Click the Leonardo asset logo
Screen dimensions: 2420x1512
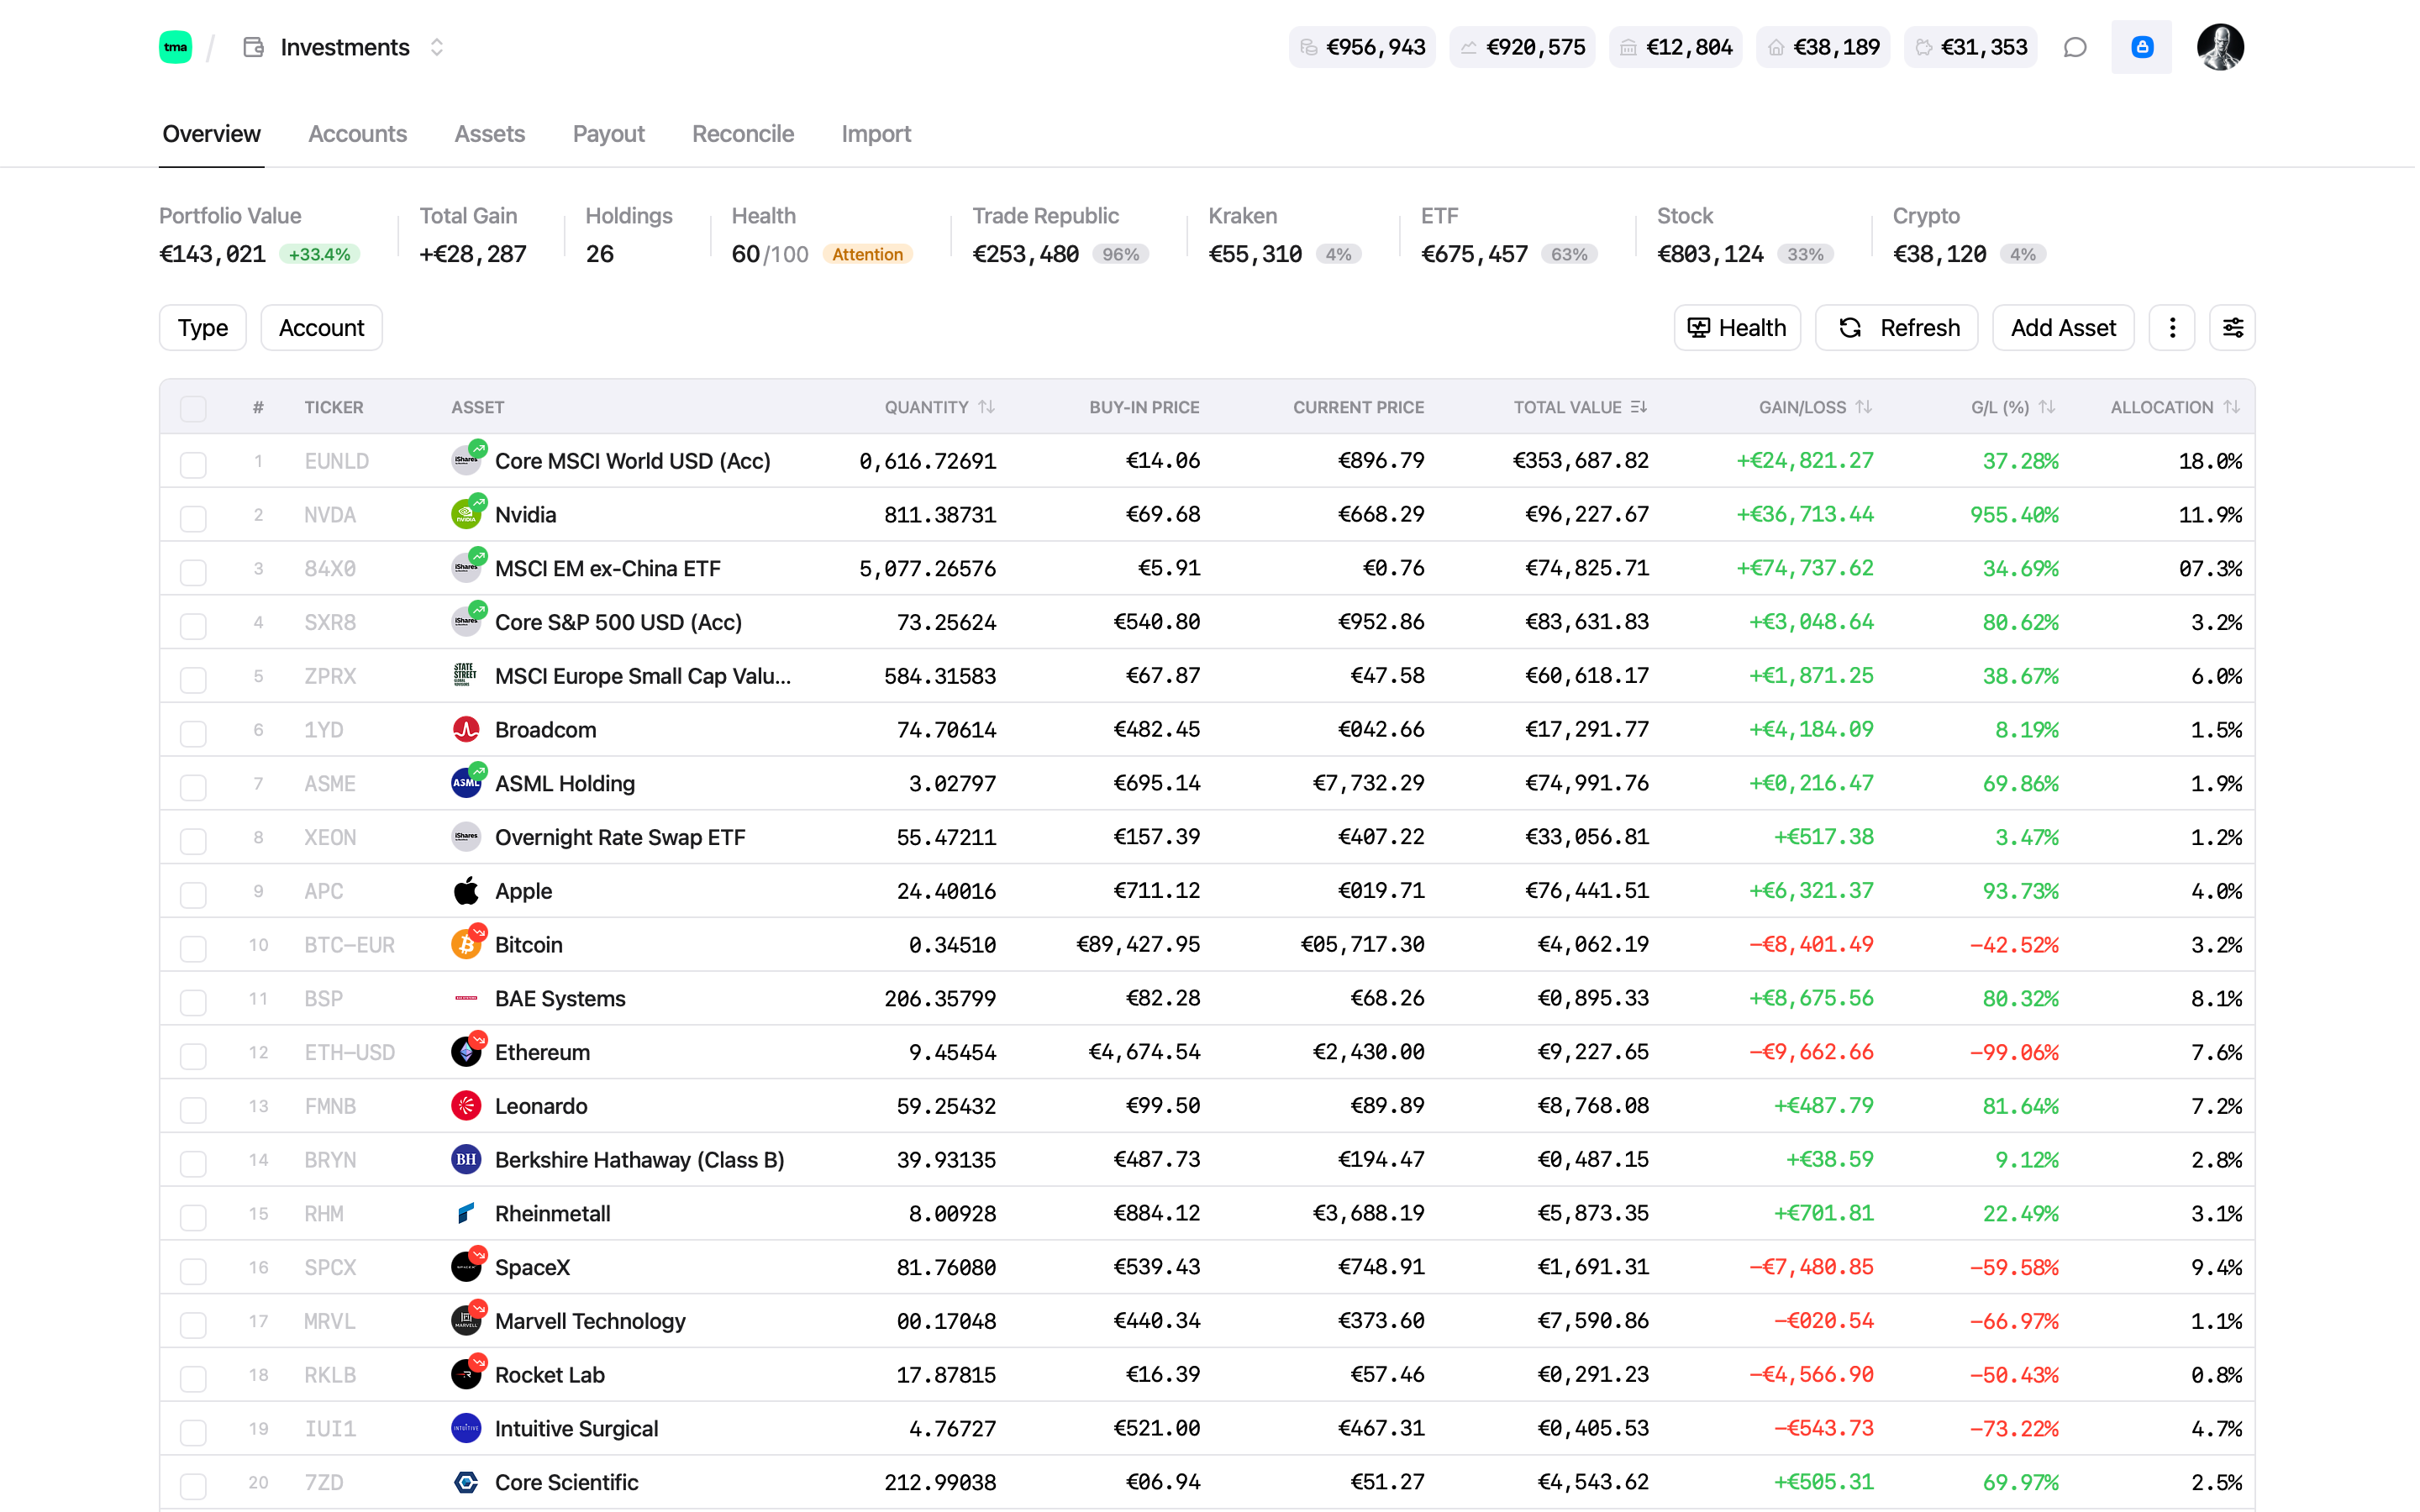click(x=466, y=1106)
